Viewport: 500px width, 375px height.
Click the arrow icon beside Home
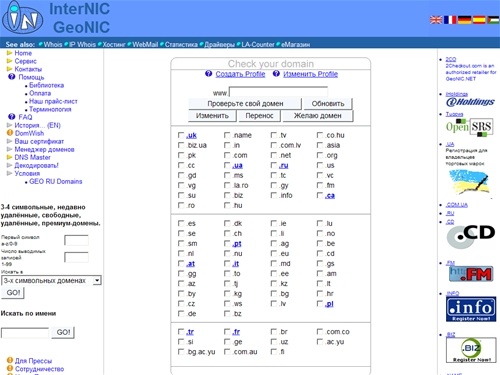coord(9,53)
